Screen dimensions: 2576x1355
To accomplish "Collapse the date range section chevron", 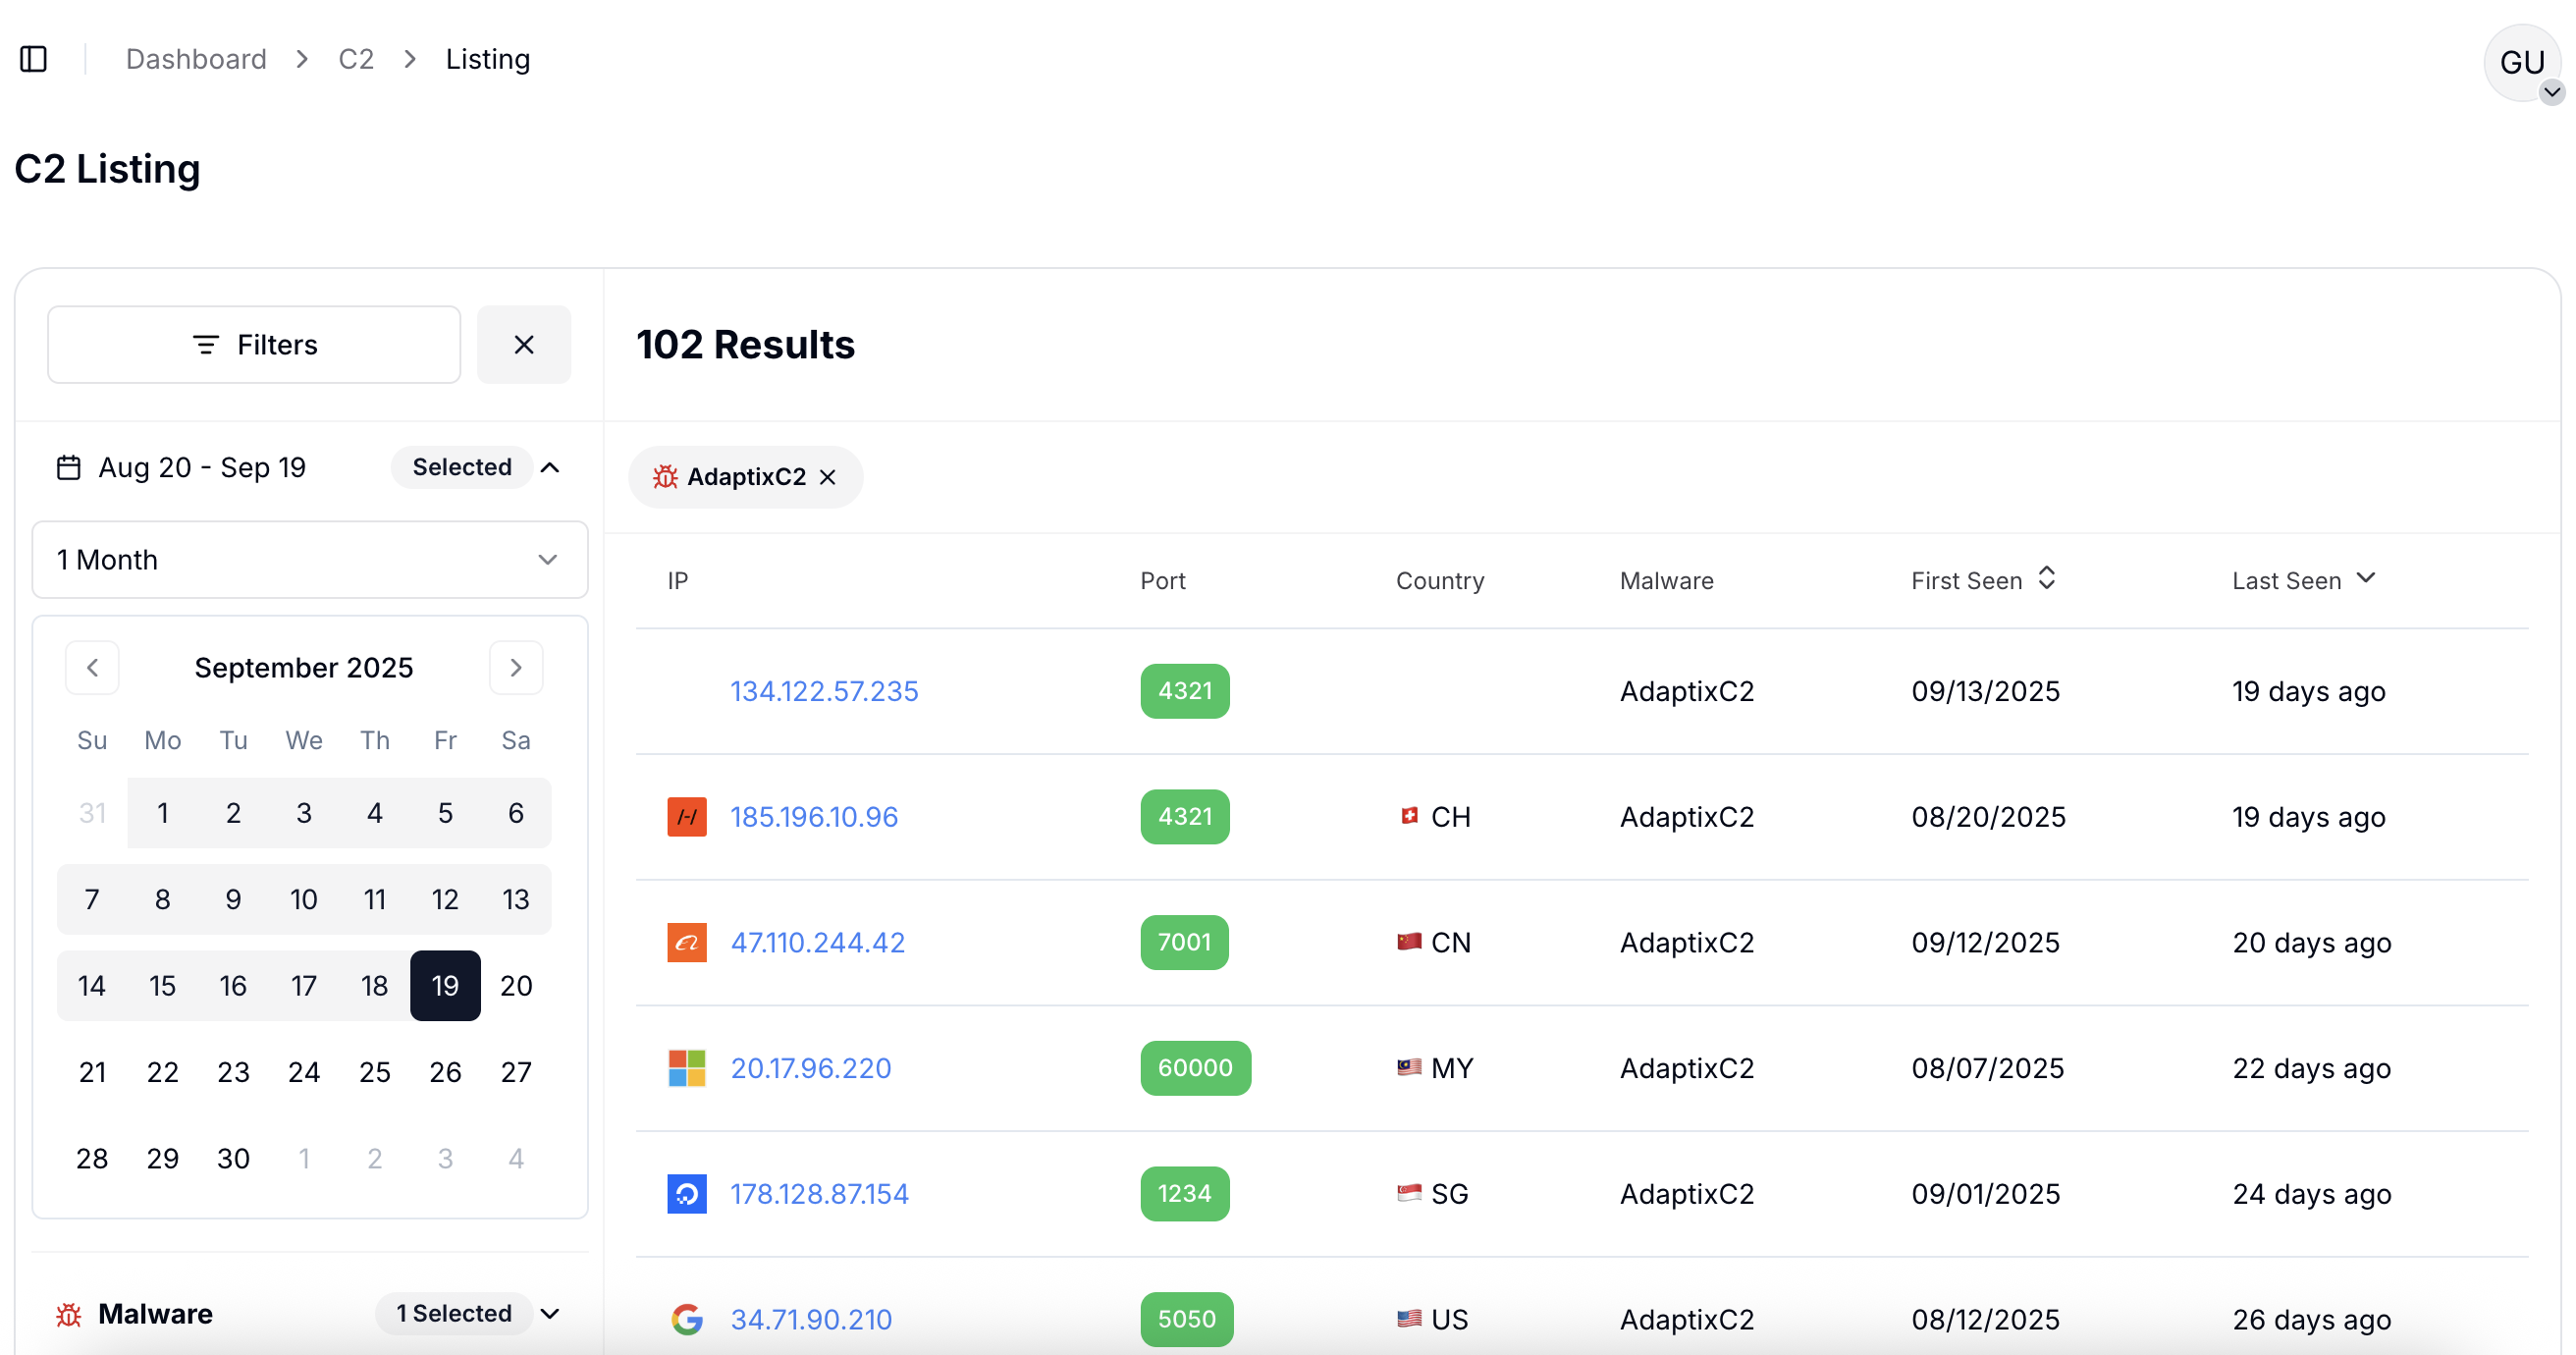I will pyautogui.click(x=550, y=467).
